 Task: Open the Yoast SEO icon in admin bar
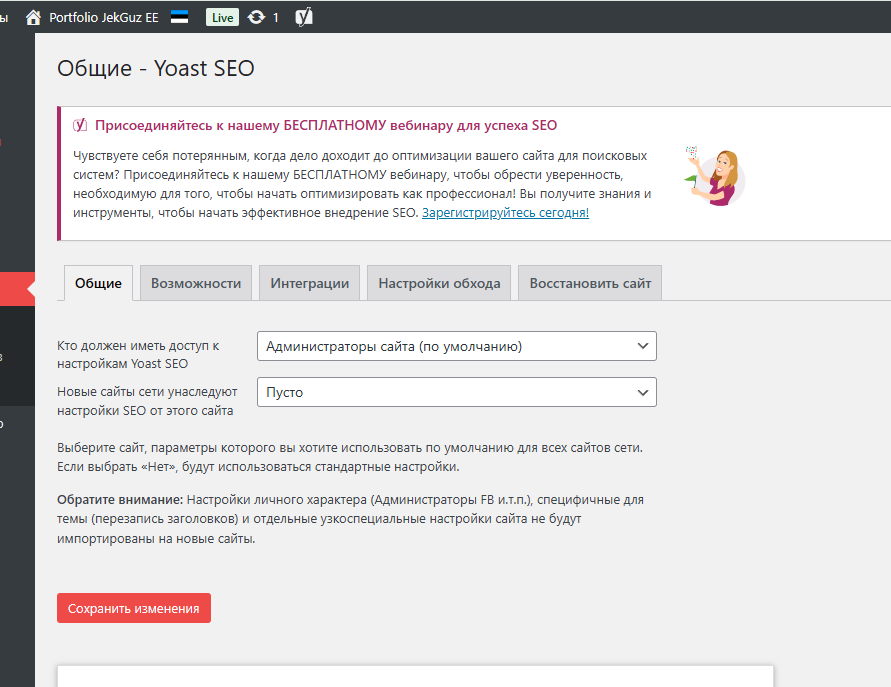[304, 17]
